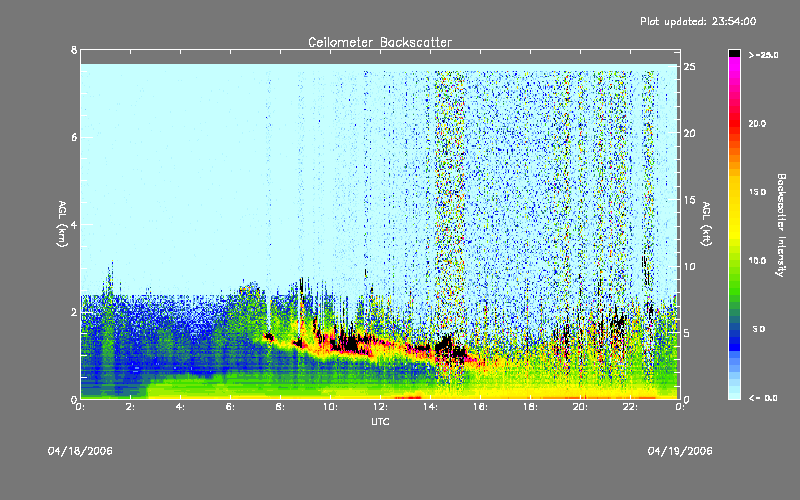Image resolution: width=800 pixels, height=500 pixels.
Task: Click the "Plot updated: 23:54:00" timestamp
Action: coord(698,21)
